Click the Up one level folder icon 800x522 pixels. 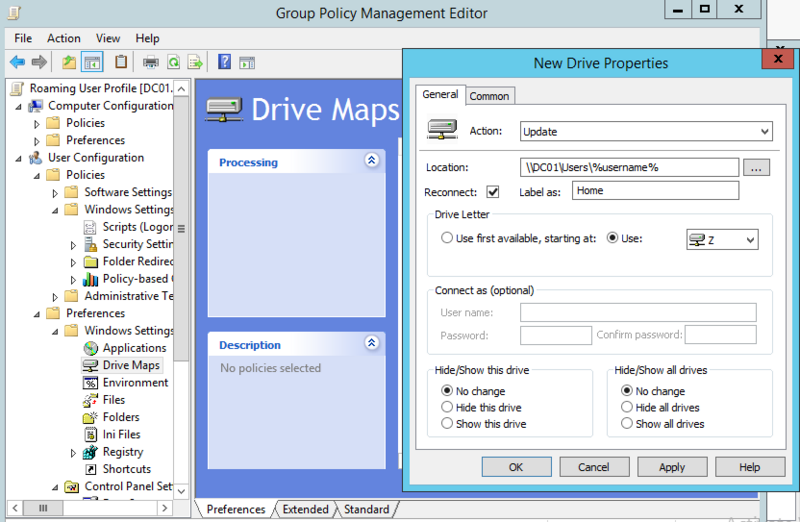69,62
